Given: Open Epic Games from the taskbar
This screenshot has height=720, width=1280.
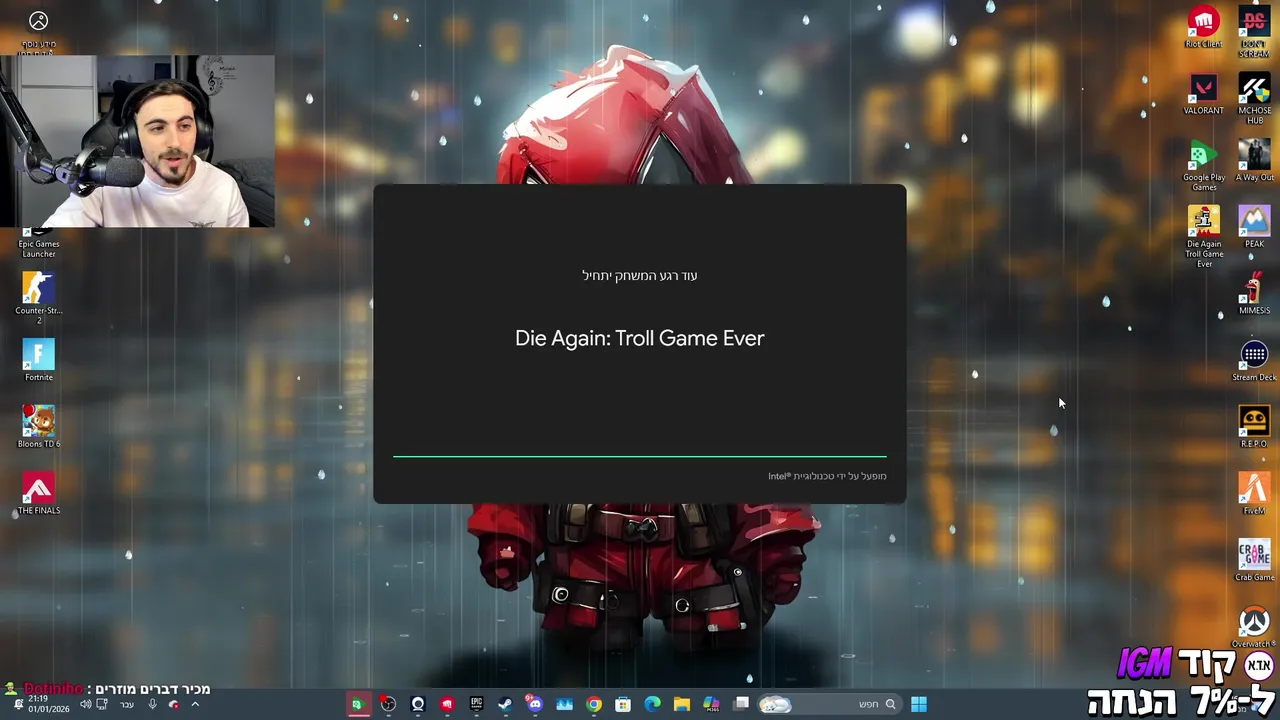Looking at the screenshot, I should tap(476, 704).
